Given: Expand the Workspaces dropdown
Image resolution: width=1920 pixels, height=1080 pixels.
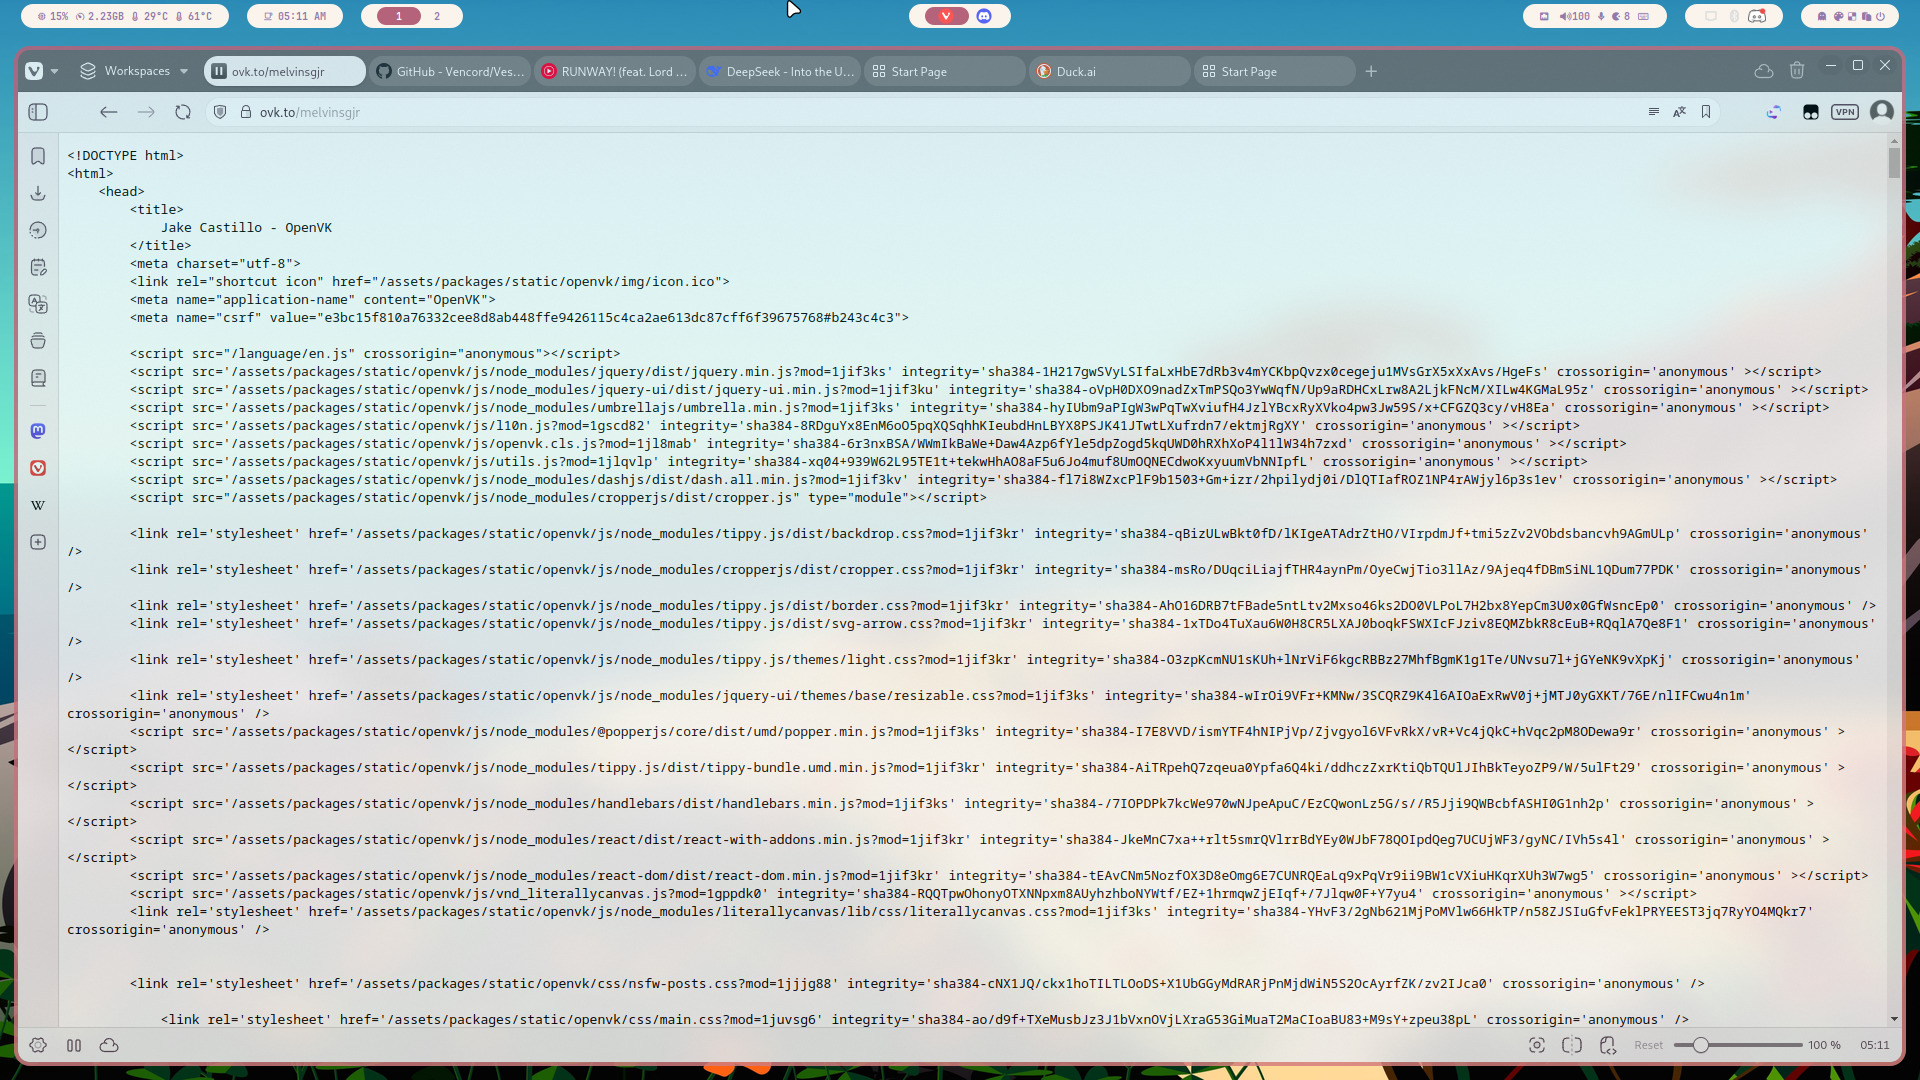Looking at the screenshot, I should point(135,71).
